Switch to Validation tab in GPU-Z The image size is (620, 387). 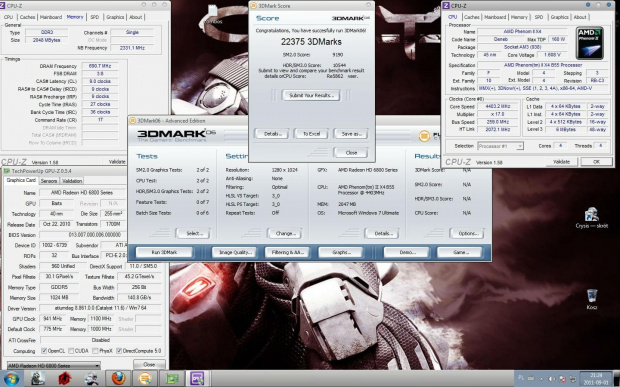point(72,181)
